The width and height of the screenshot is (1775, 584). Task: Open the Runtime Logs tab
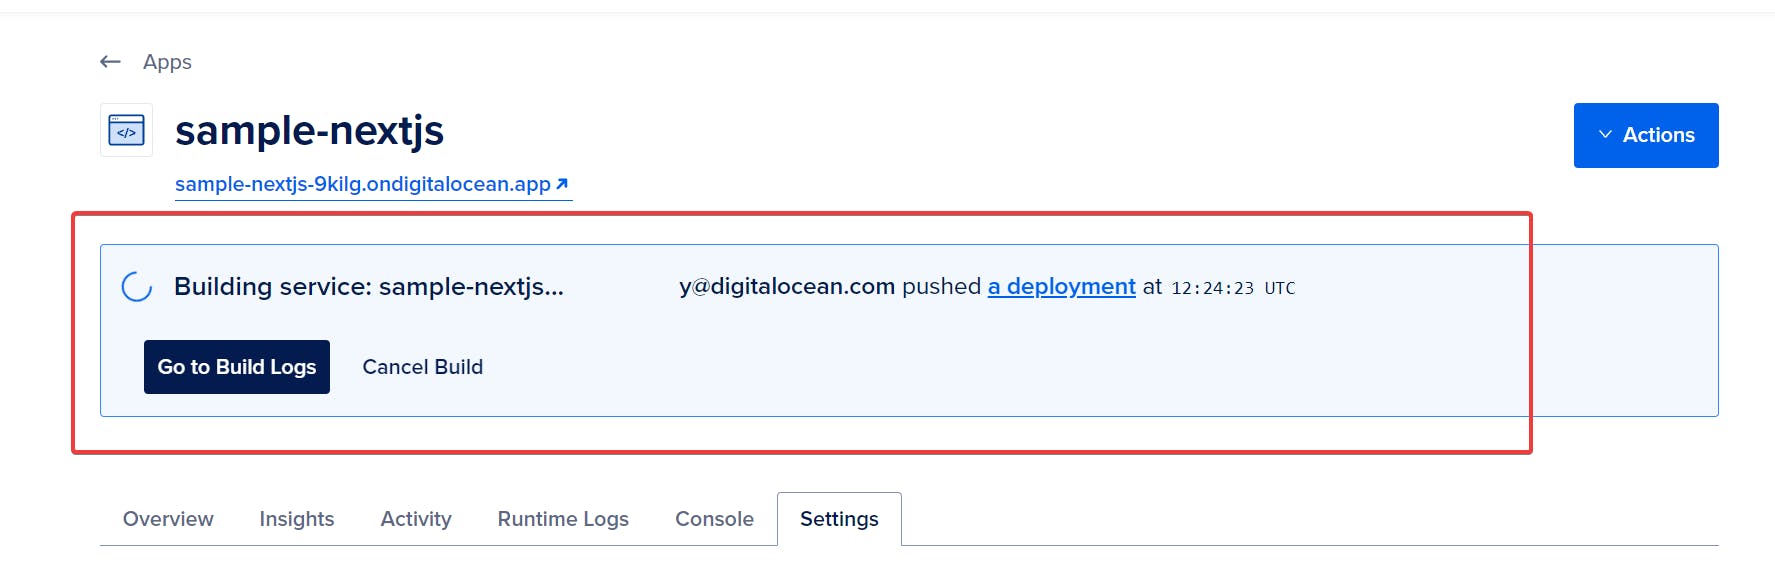[x=563, y=519]
